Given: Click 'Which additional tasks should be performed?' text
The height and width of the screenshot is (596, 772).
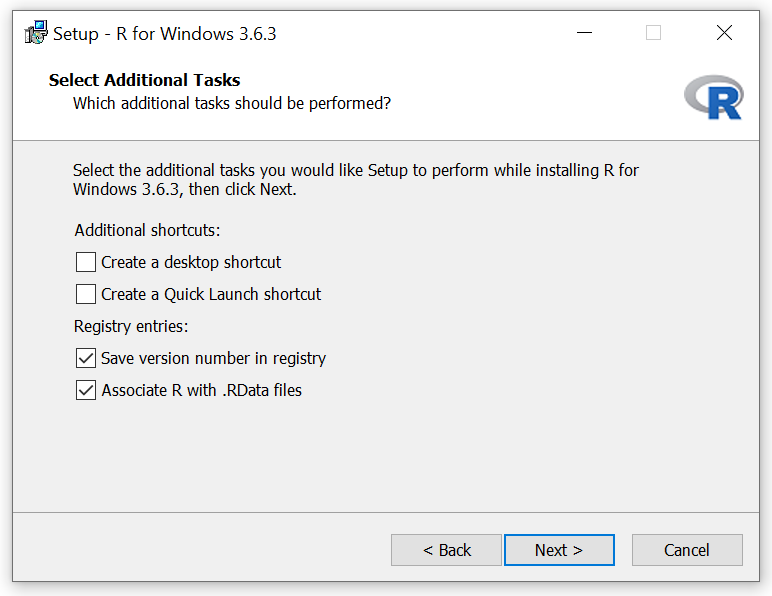Looking at the screenshot, I should click(231, 103).
